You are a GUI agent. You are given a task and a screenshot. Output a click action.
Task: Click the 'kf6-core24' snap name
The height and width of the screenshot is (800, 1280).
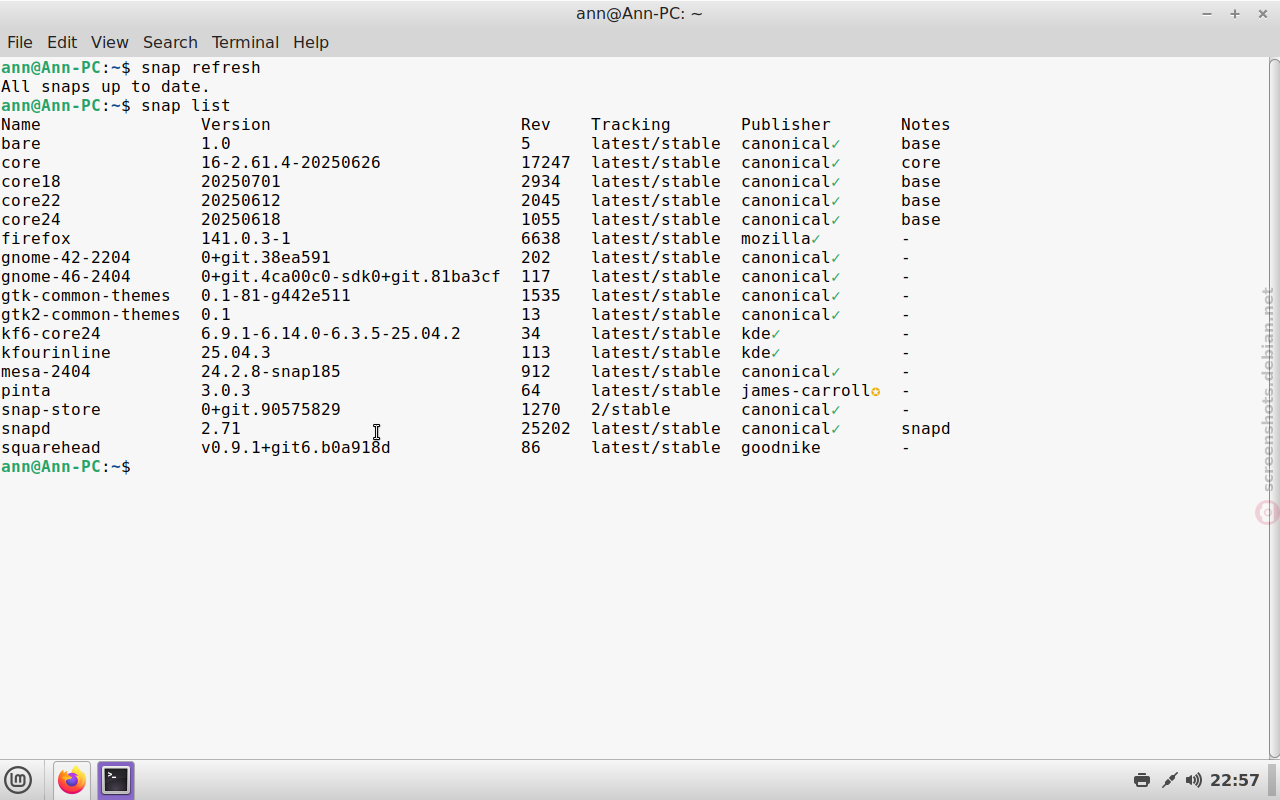[51, 333]
